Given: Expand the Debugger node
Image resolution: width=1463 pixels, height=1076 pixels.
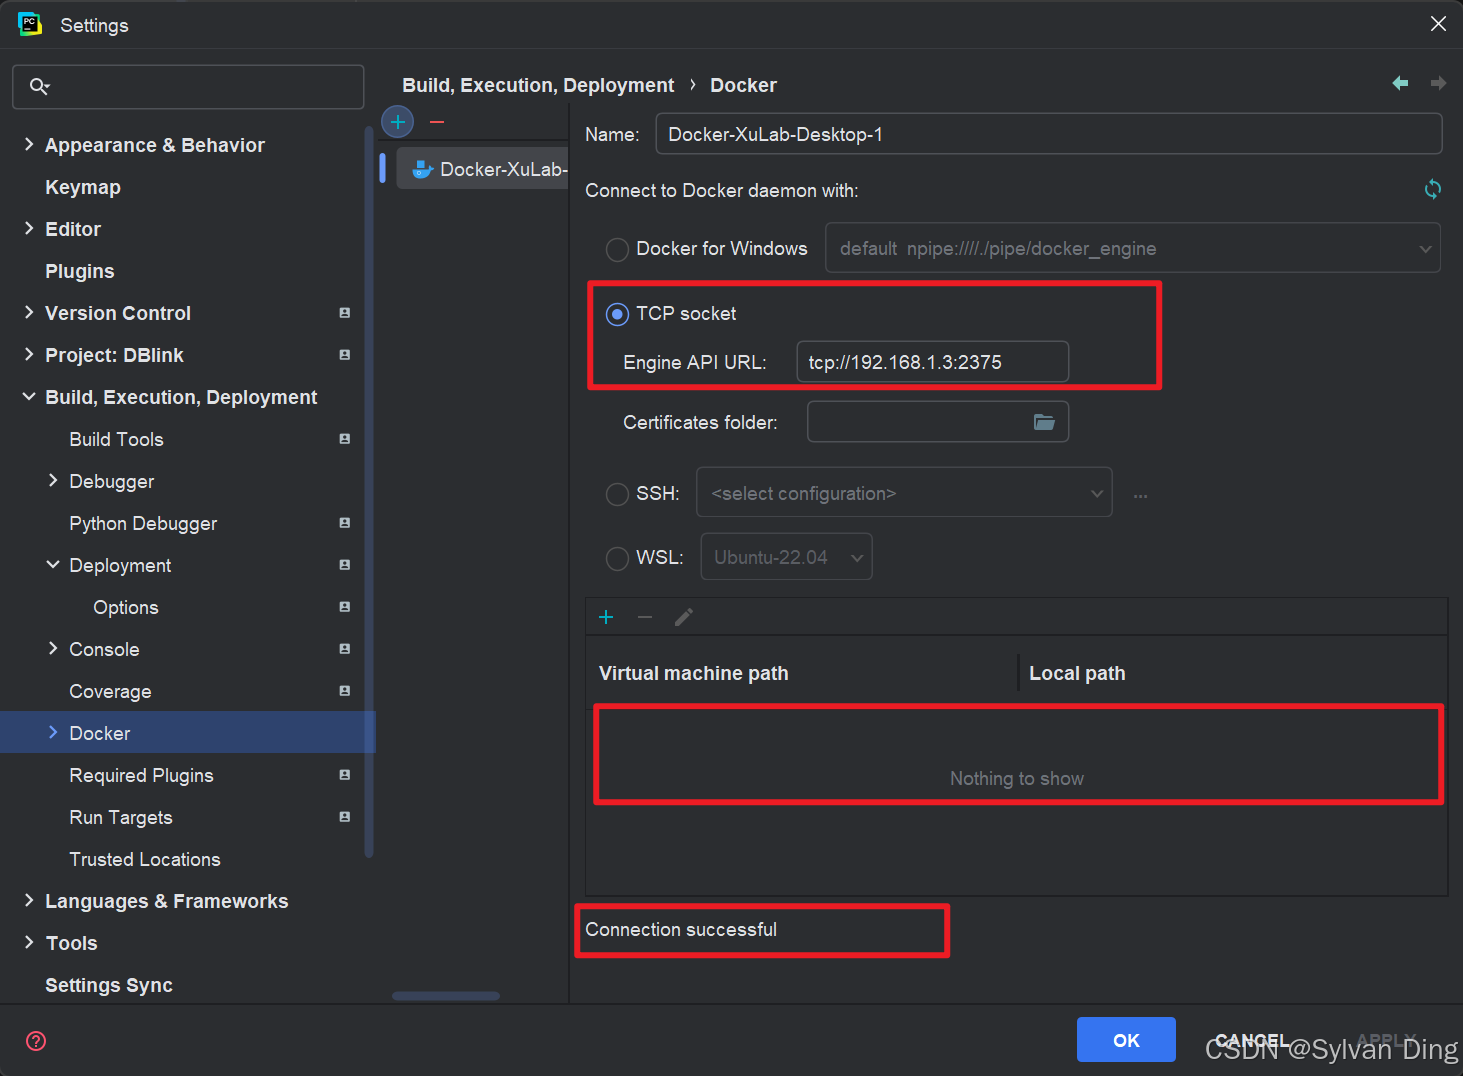Looking at the screenshot, I should (x=53, y=481).
